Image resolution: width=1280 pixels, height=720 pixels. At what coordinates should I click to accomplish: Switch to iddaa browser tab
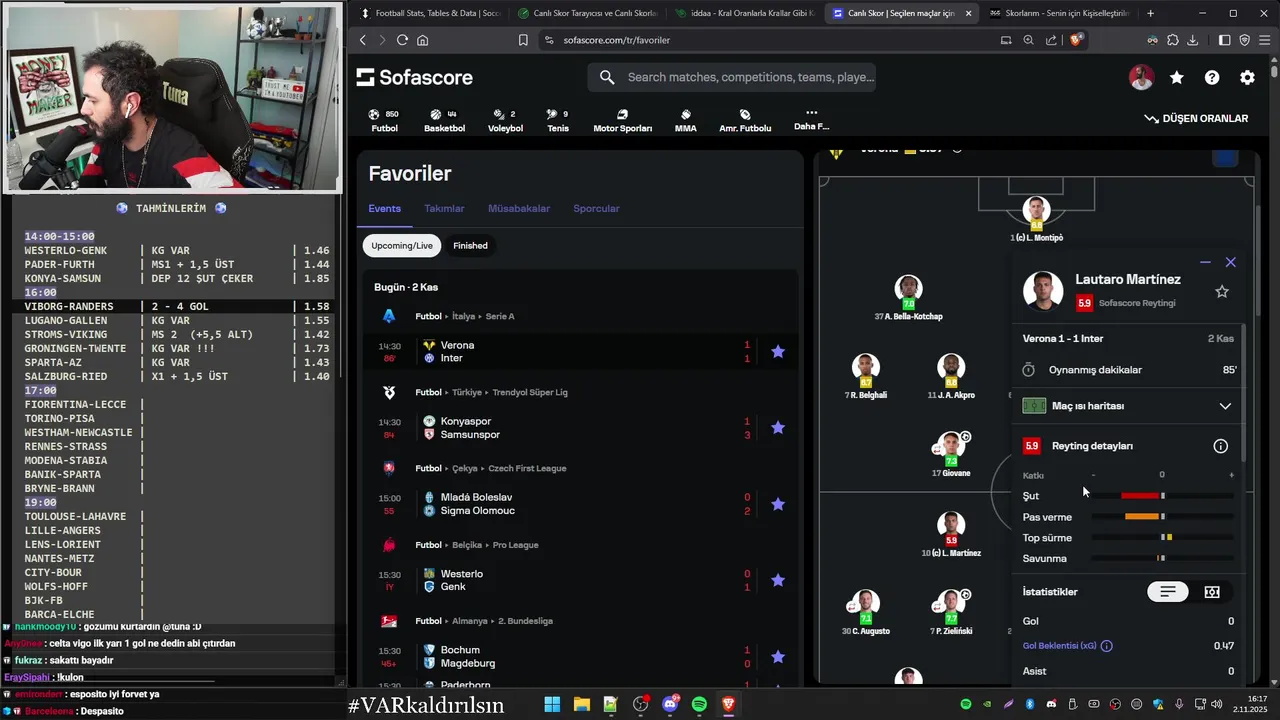(x=745, y=13)
